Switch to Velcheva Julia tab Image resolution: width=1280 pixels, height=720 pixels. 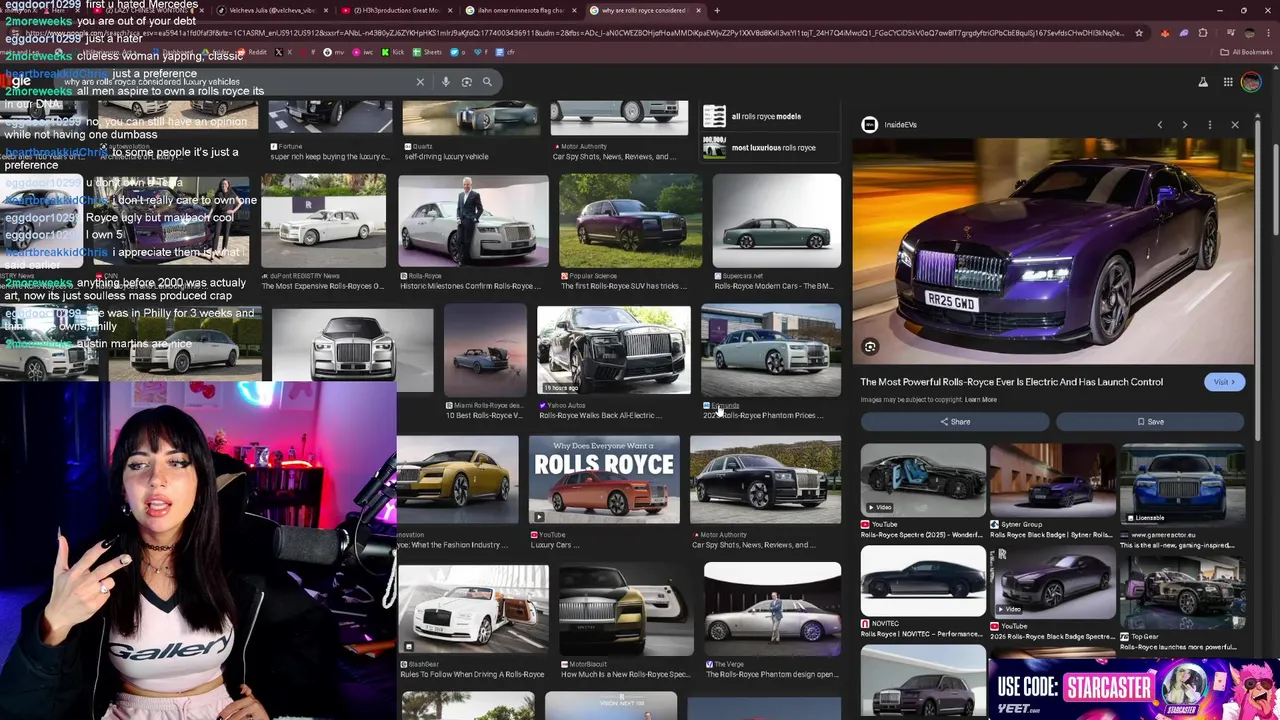tap(272, 10)
